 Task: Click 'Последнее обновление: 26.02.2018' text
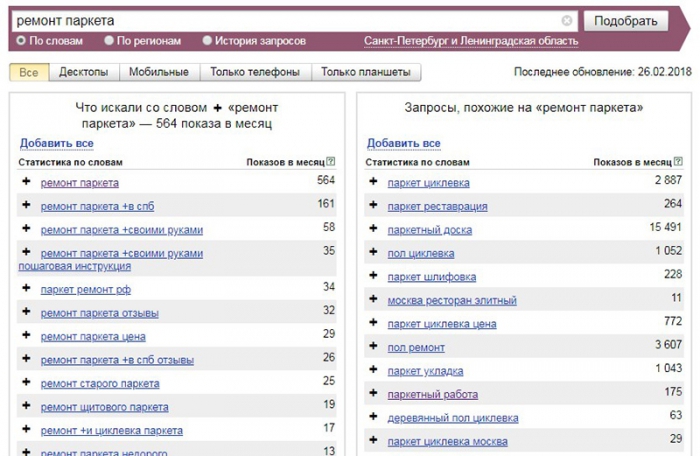[603, 72]
